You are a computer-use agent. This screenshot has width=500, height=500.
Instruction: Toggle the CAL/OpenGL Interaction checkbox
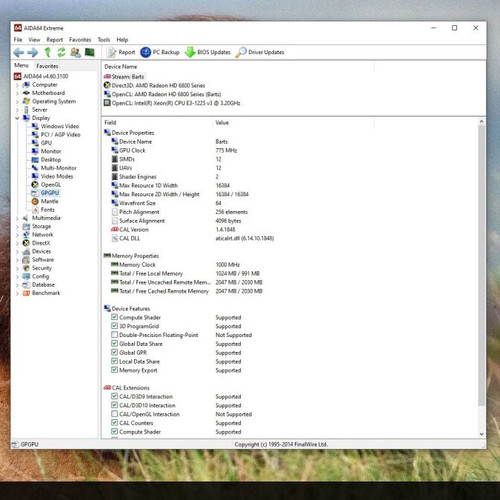click(114, 414)
